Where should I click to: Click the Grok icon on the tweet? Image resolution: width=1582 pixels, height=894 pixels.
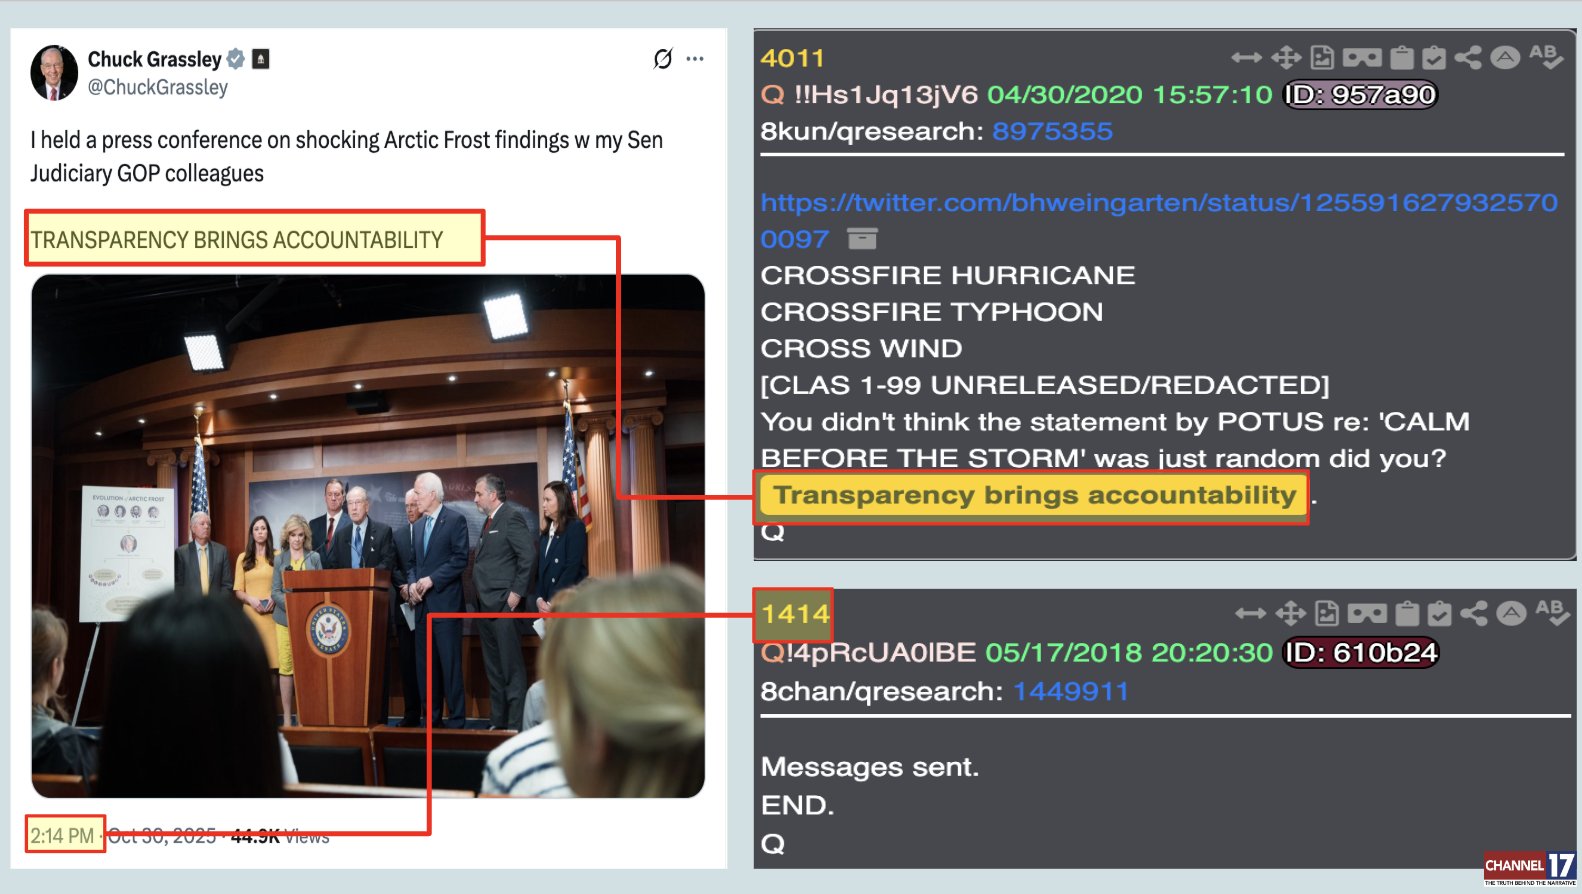(662, 59)
